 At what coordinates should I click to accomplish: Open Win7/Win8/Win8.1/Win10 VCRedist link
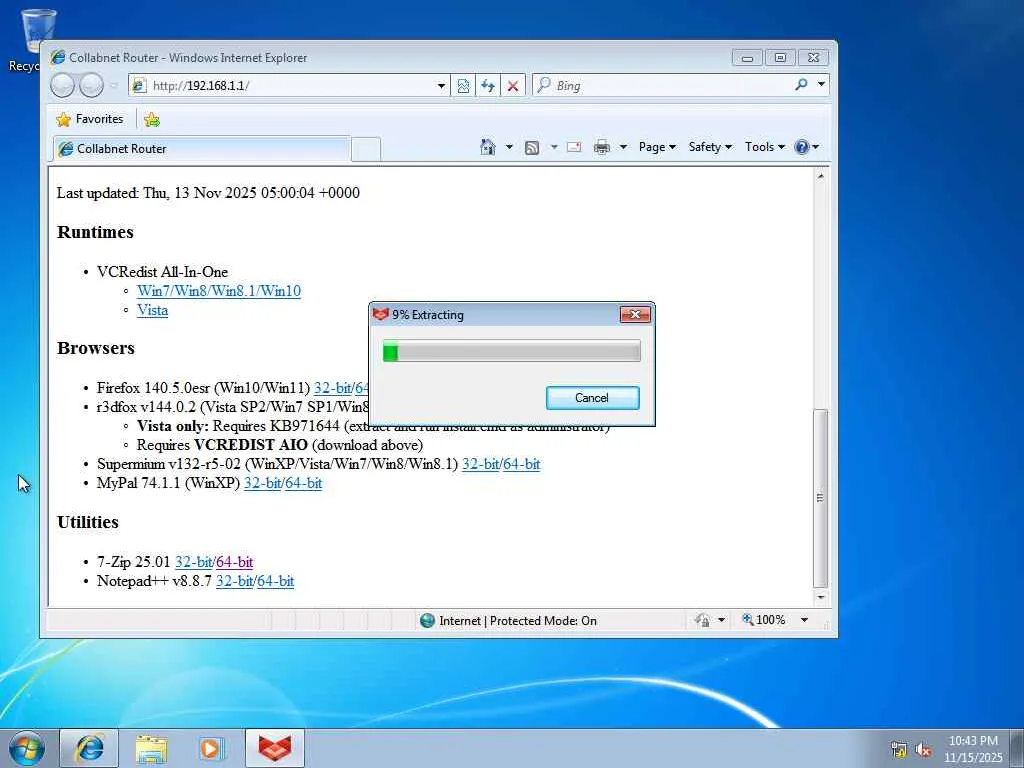point(219,291)
